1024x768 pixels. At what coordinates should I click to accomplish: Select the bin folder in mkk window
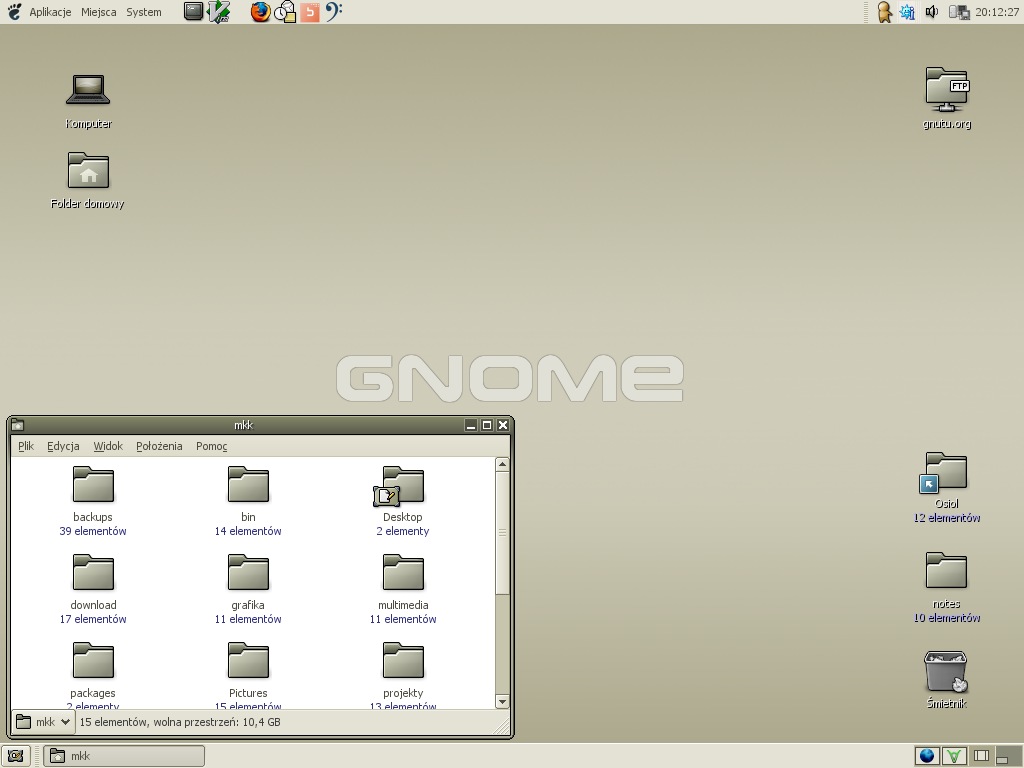(248, 485)
